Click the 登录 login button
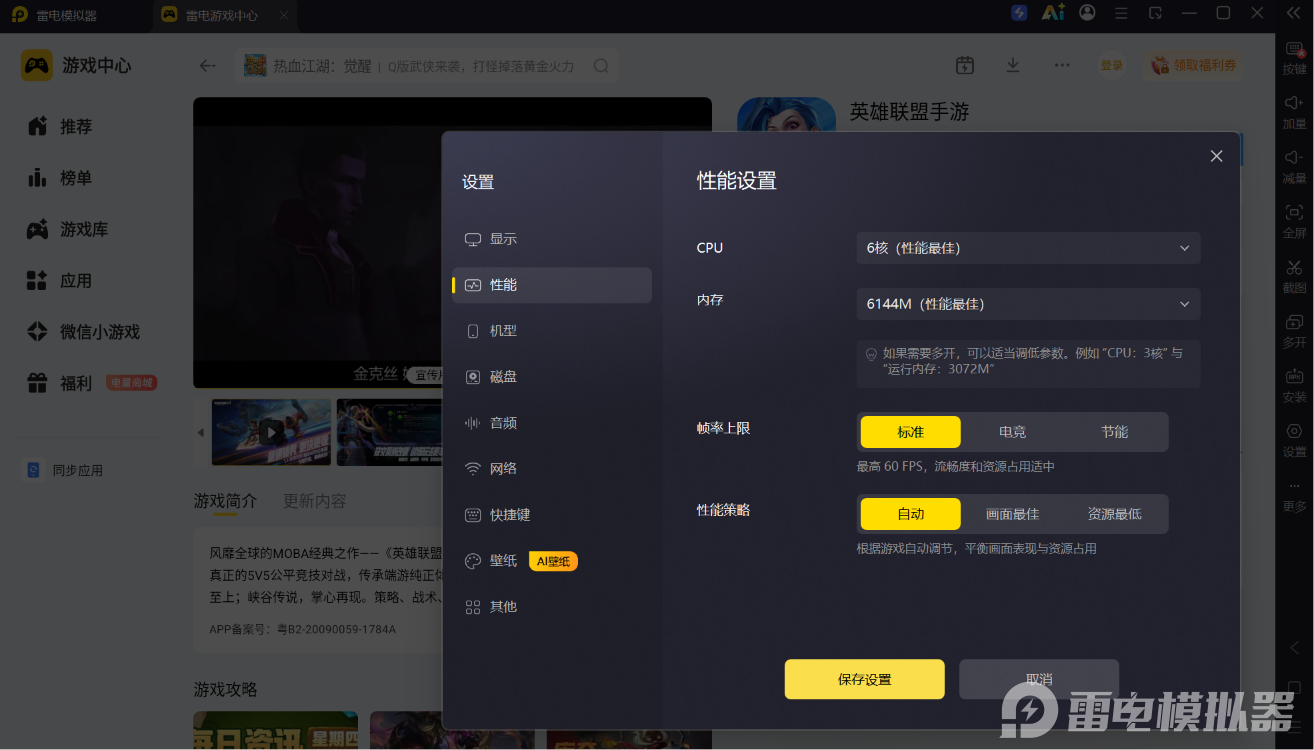 (1112, 66)
